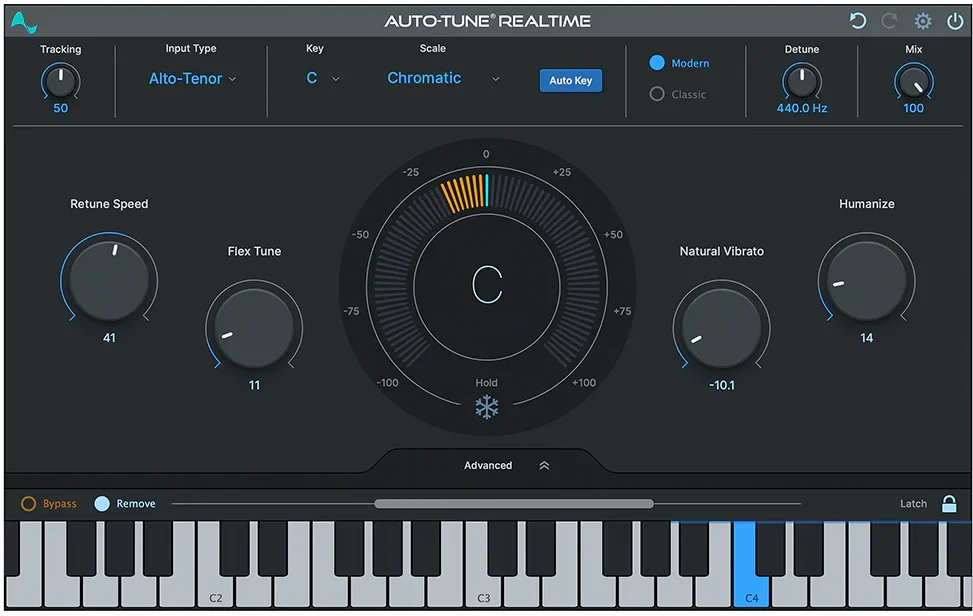The width and height of the screenshot is (973, 616).
Task: Click the keyboard range scrollbar
Action: tap(513, 504)
